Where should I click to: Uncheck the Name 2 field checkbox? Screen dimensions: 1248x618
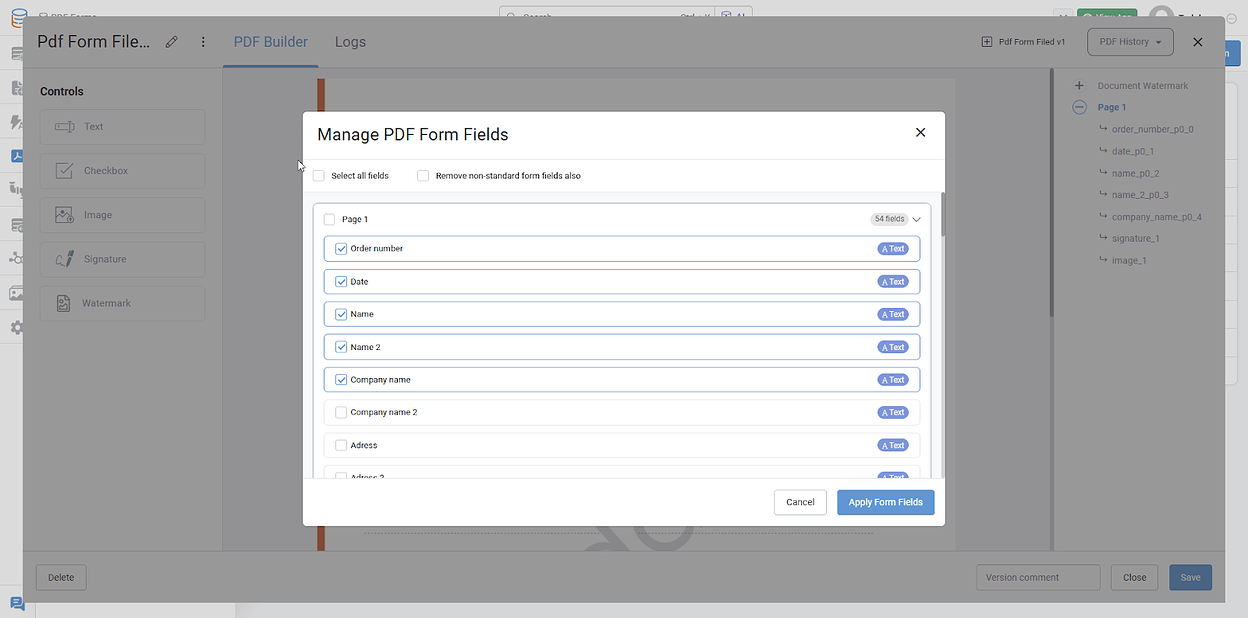point(341,347)
